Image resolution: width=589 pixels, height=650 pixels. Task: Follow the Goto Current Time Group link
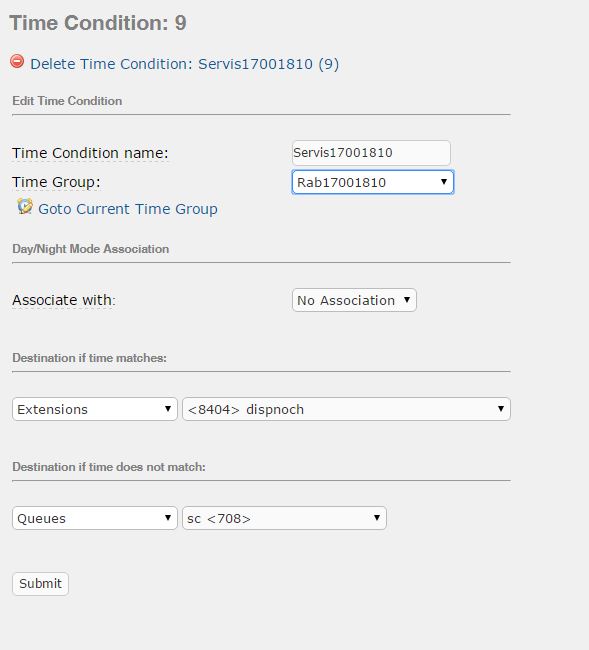128,209
